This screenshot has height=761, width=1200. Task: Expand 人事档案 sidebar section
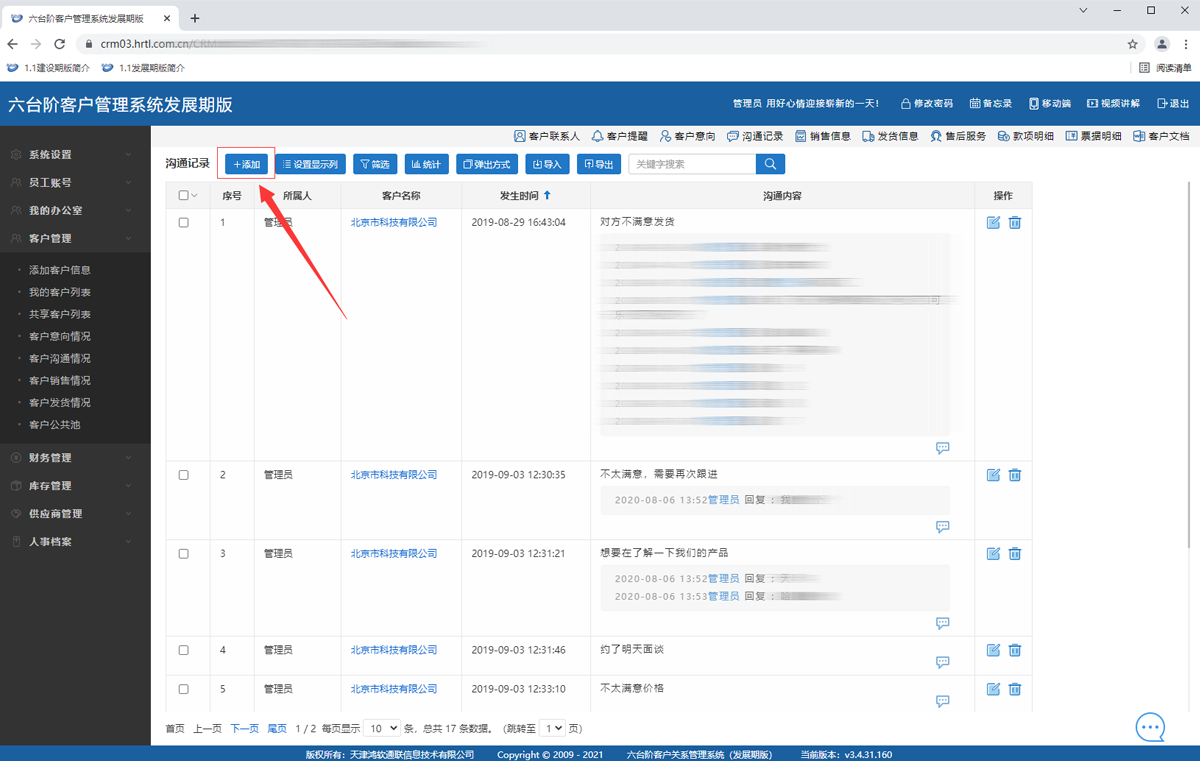(75, 542)
